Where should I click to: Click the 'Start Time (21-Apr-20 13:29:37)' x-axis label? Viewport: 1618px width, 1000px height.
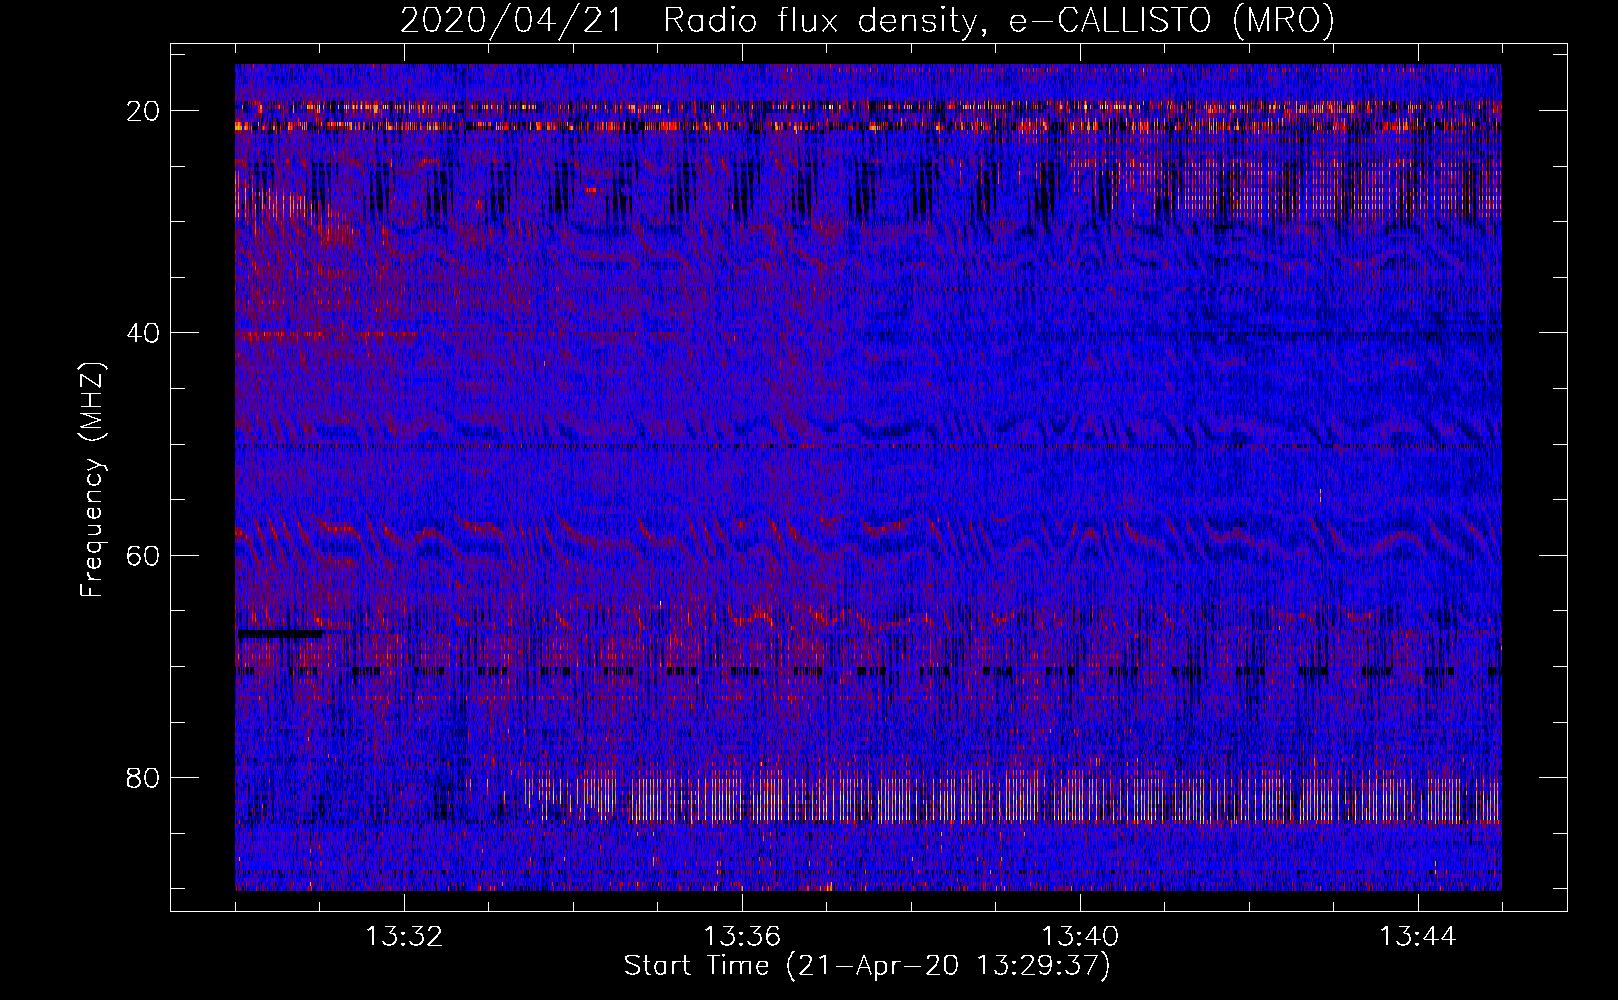[x=867, y=966]
